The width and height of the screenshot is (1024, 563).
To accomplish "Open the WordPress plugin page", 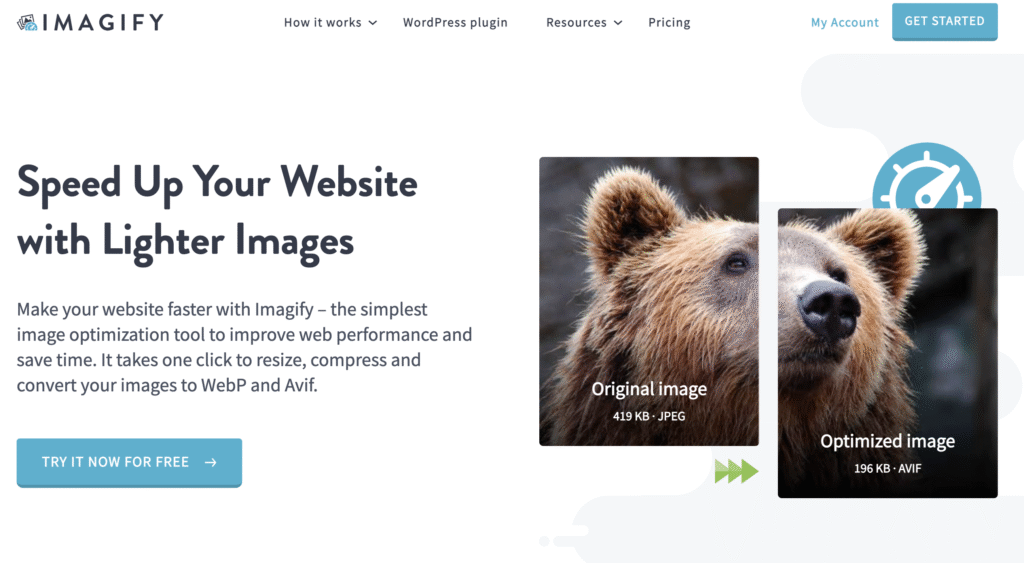I will click(455, 22).
